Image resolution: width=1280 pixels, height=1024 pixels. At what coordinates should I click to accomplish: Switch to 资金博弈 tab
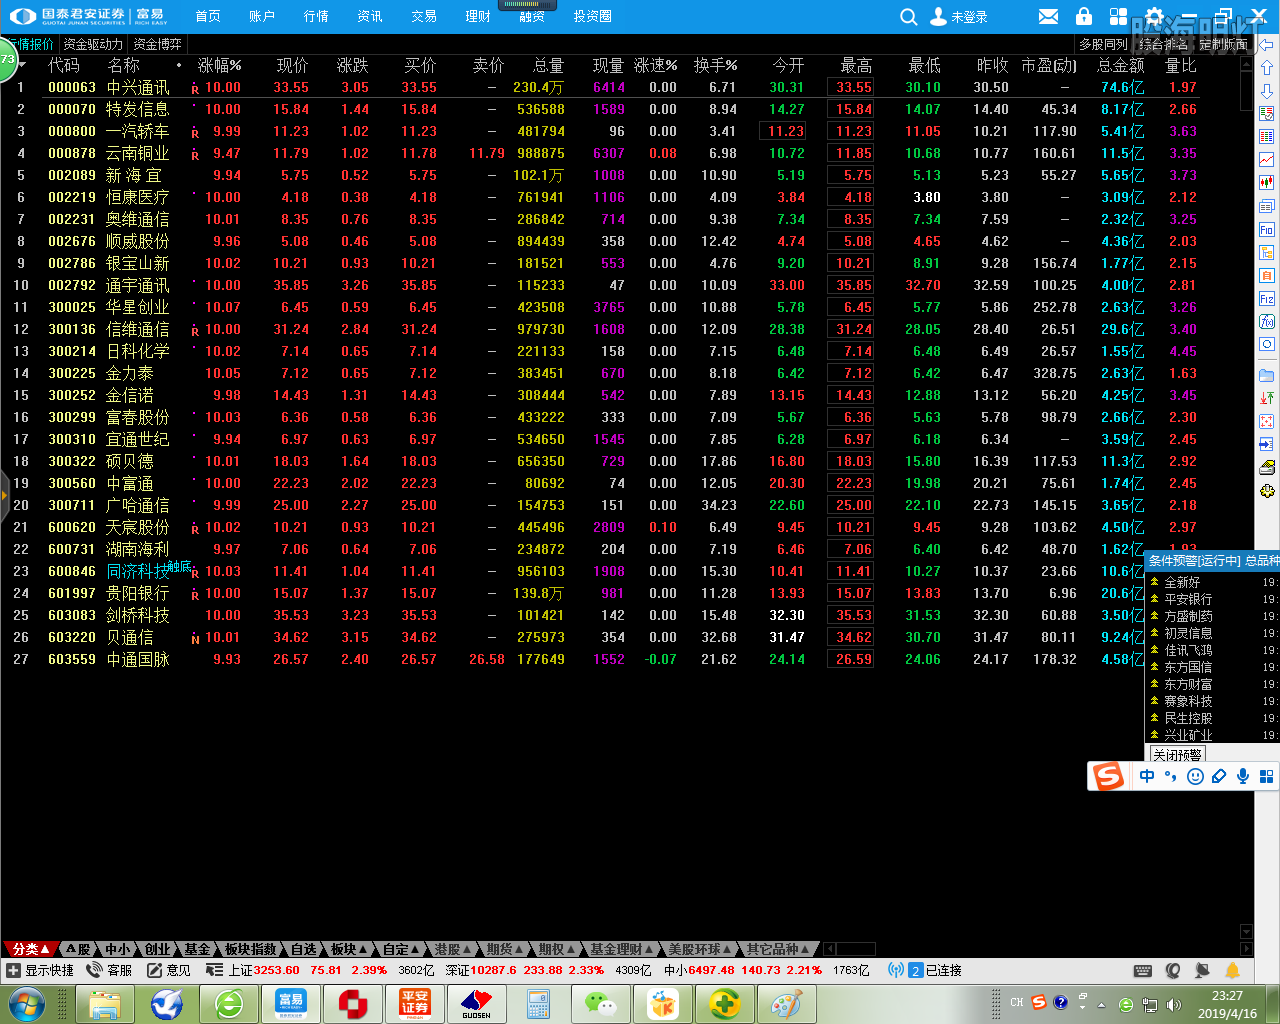pos(158,44)
